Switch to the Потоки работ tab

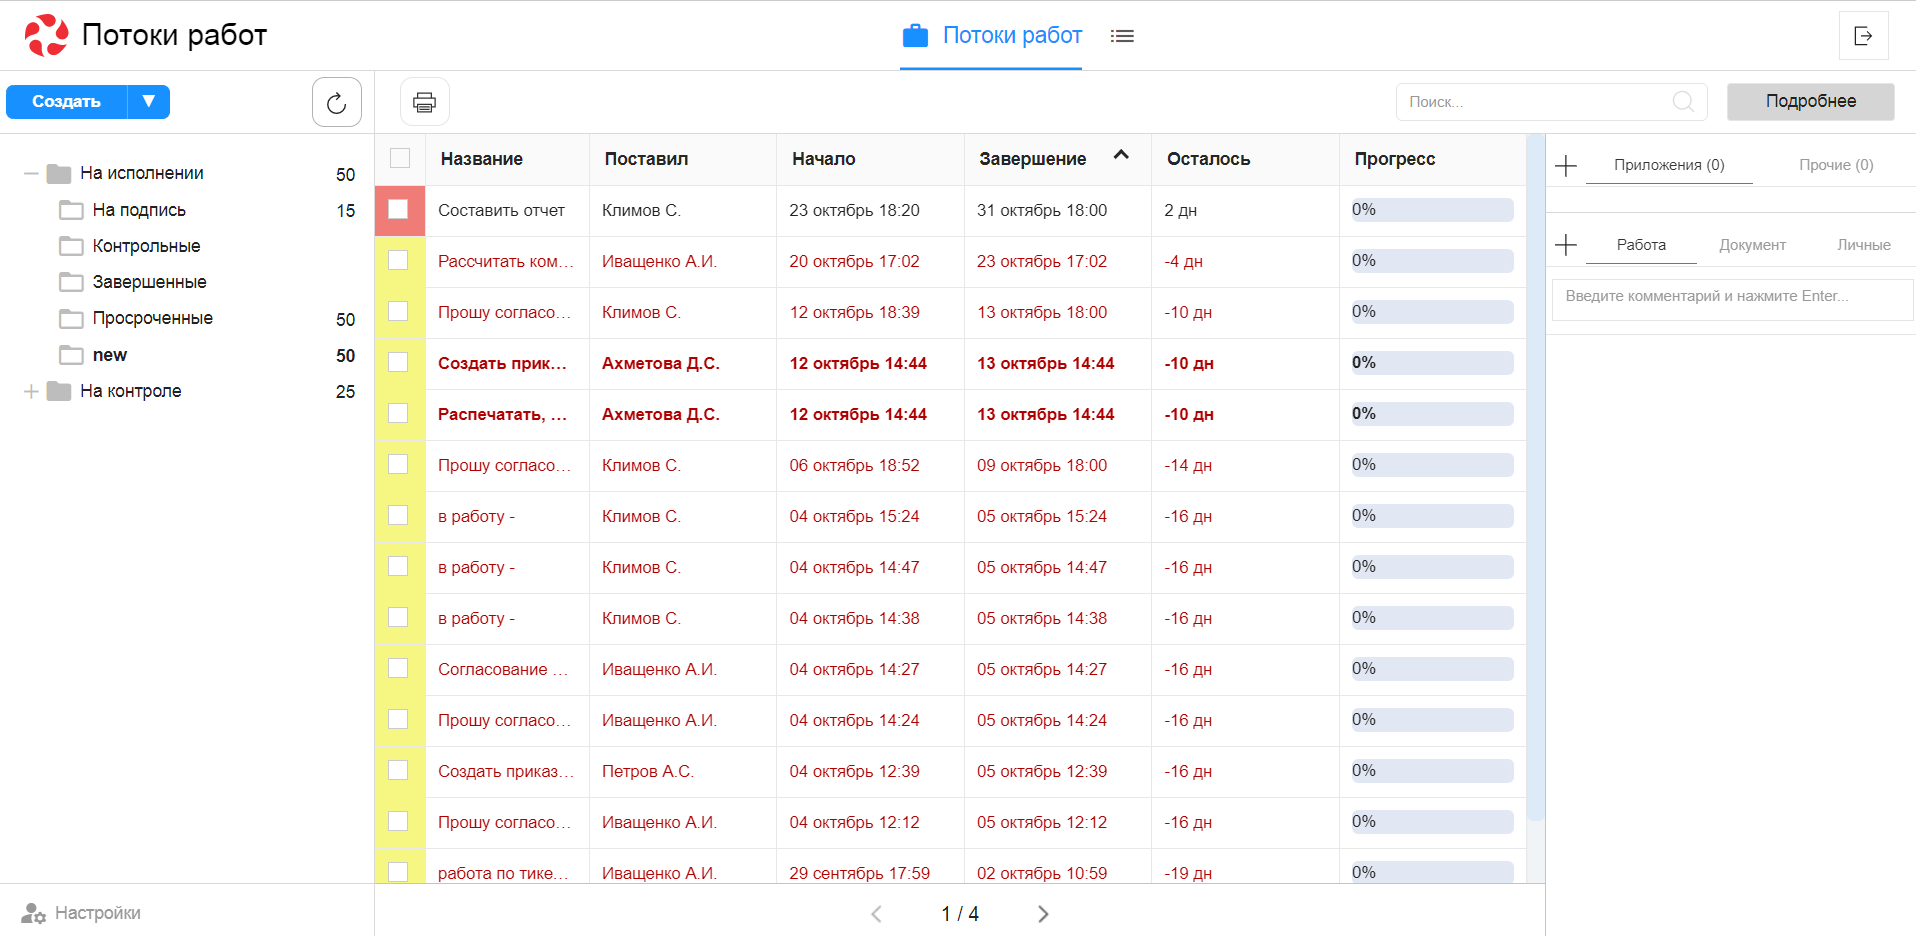tap(991, 36)
